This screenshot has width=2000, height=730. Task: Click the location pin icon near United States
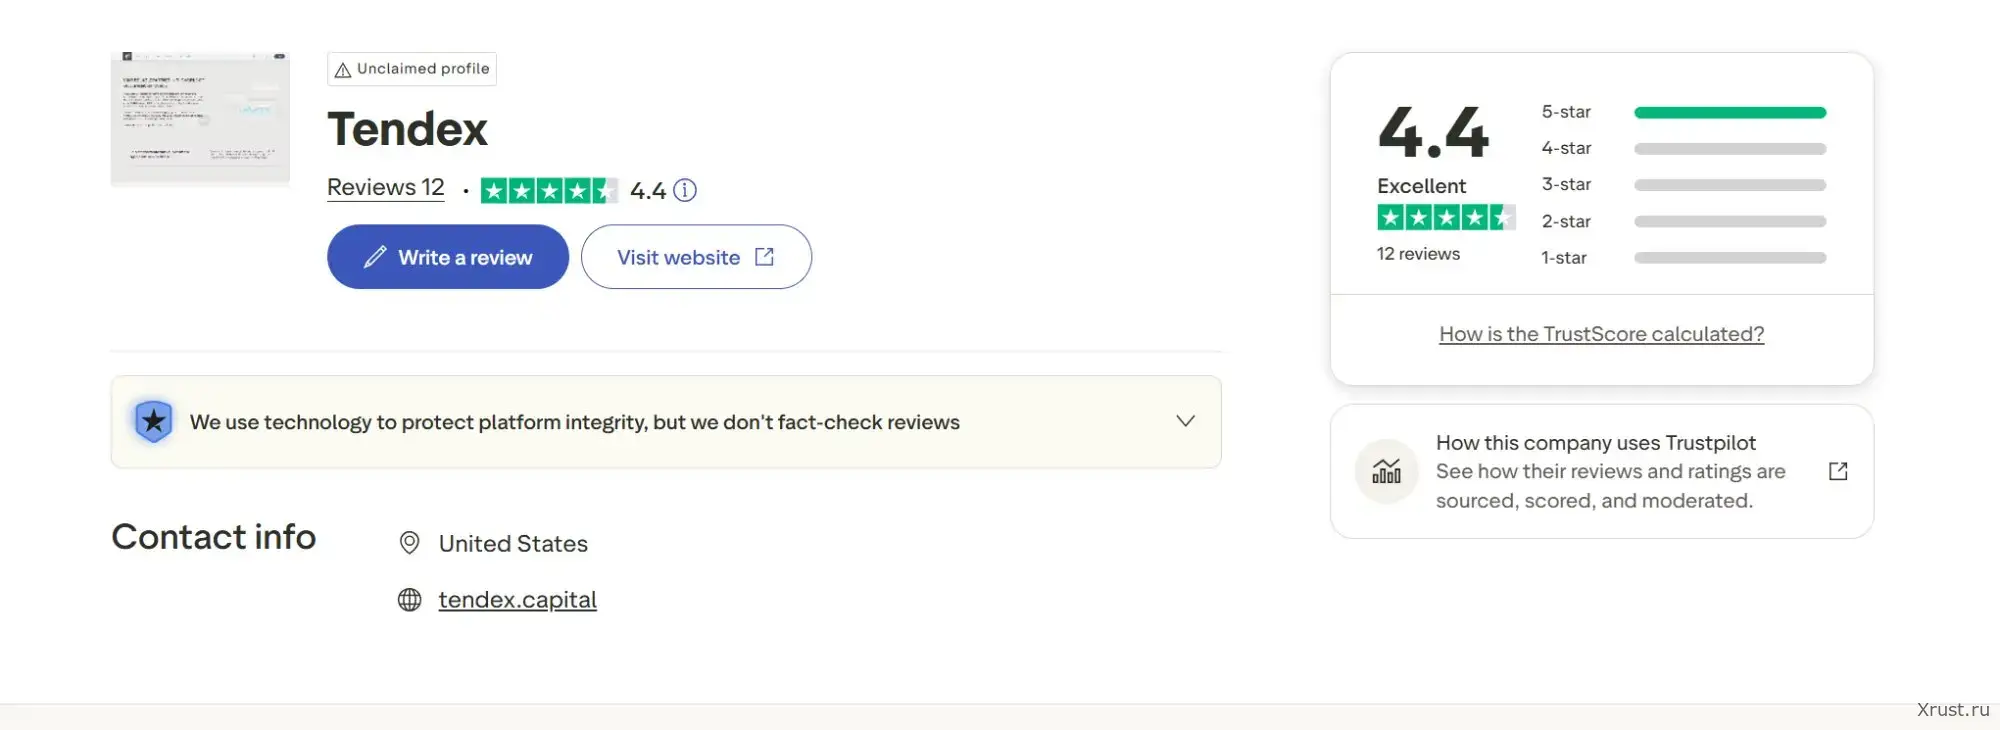[x=409, y=543]
